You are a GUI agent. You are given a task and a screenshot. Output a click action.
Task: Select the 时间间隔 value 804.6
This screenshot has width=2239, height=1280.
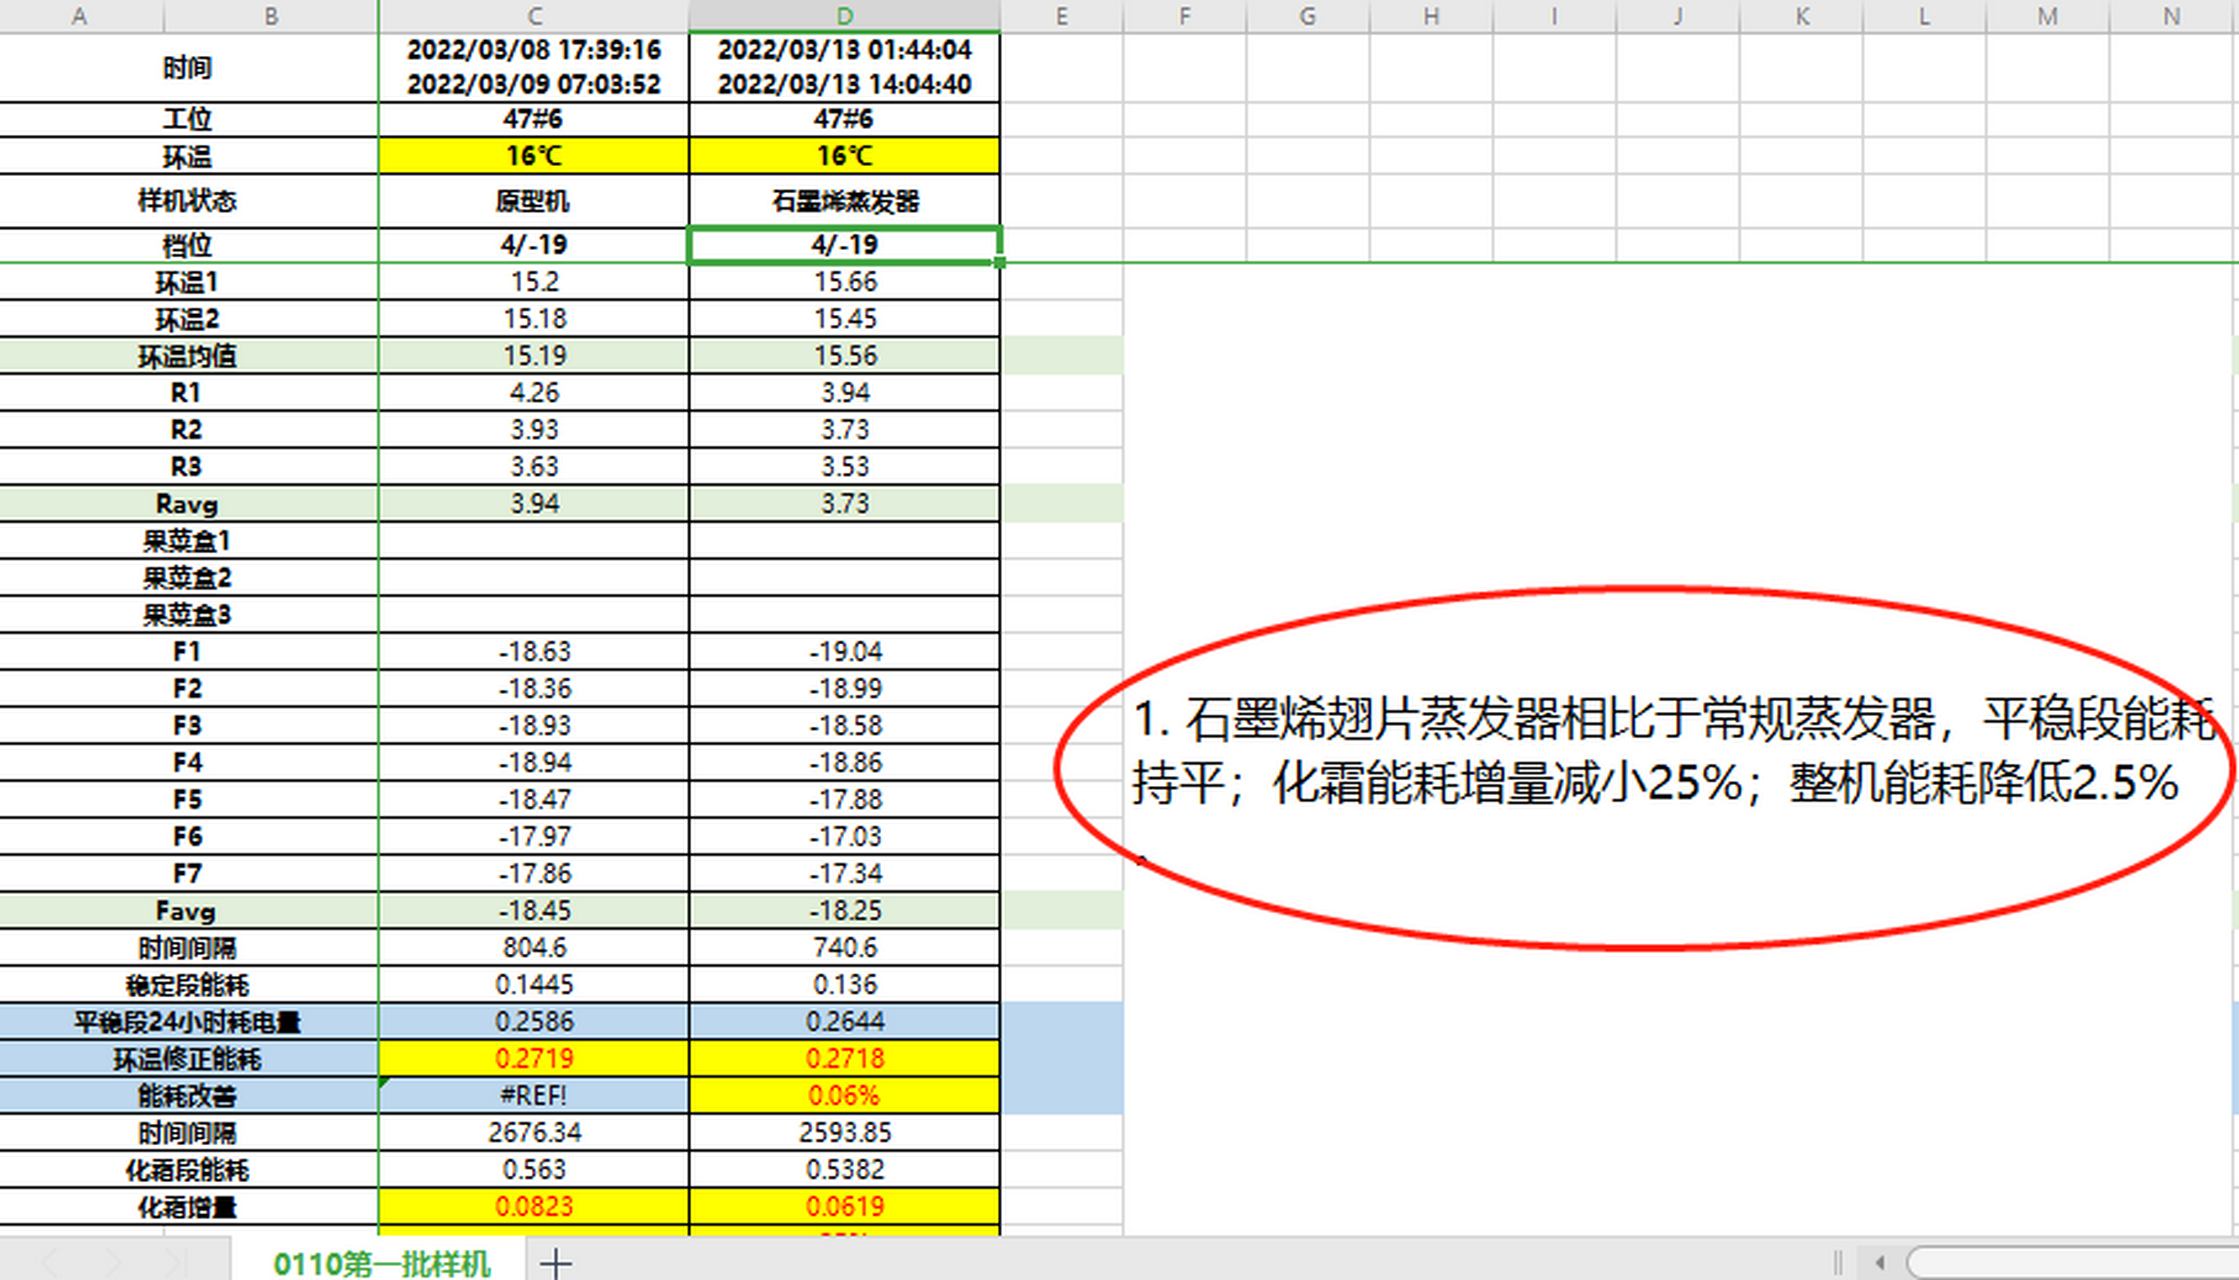pyautogui.click(x=534, y=948)
